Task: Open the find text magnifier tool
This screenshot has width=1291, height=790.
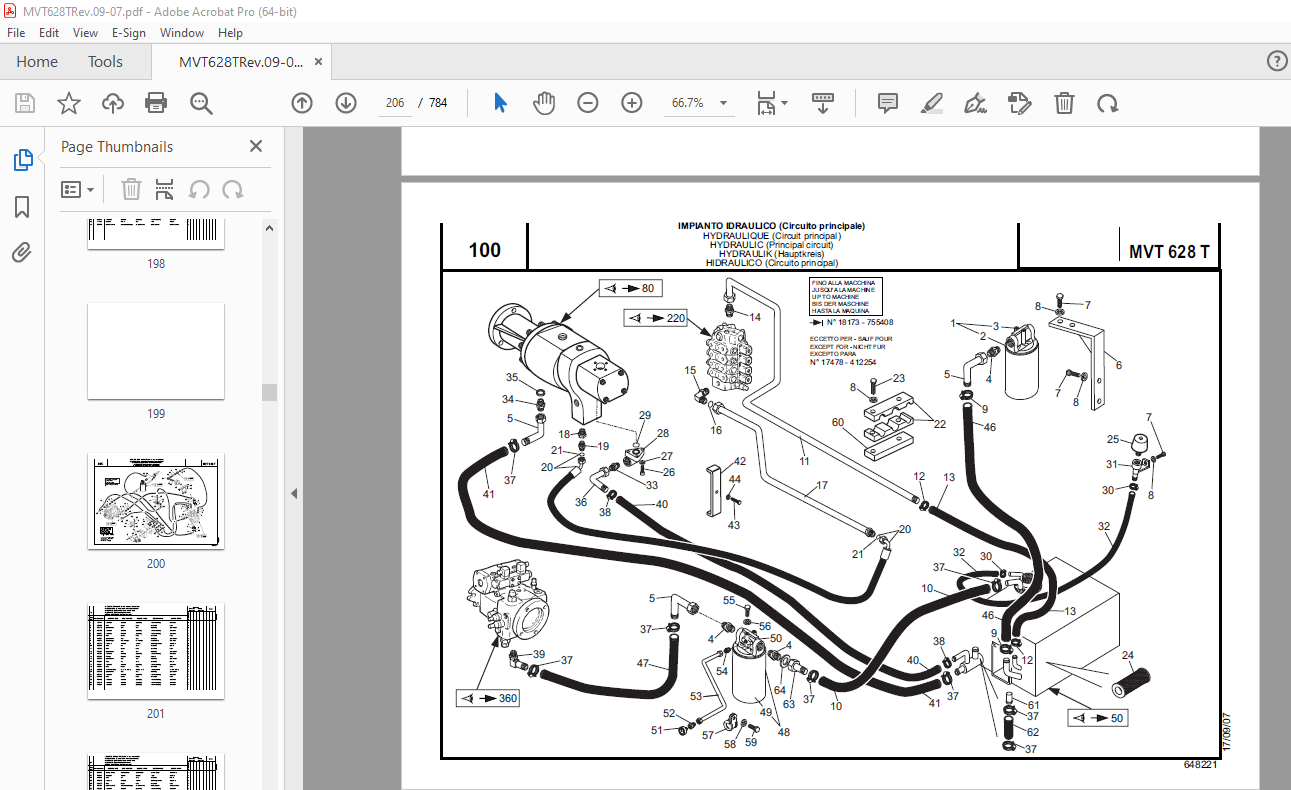Action: tap(201, 103)
